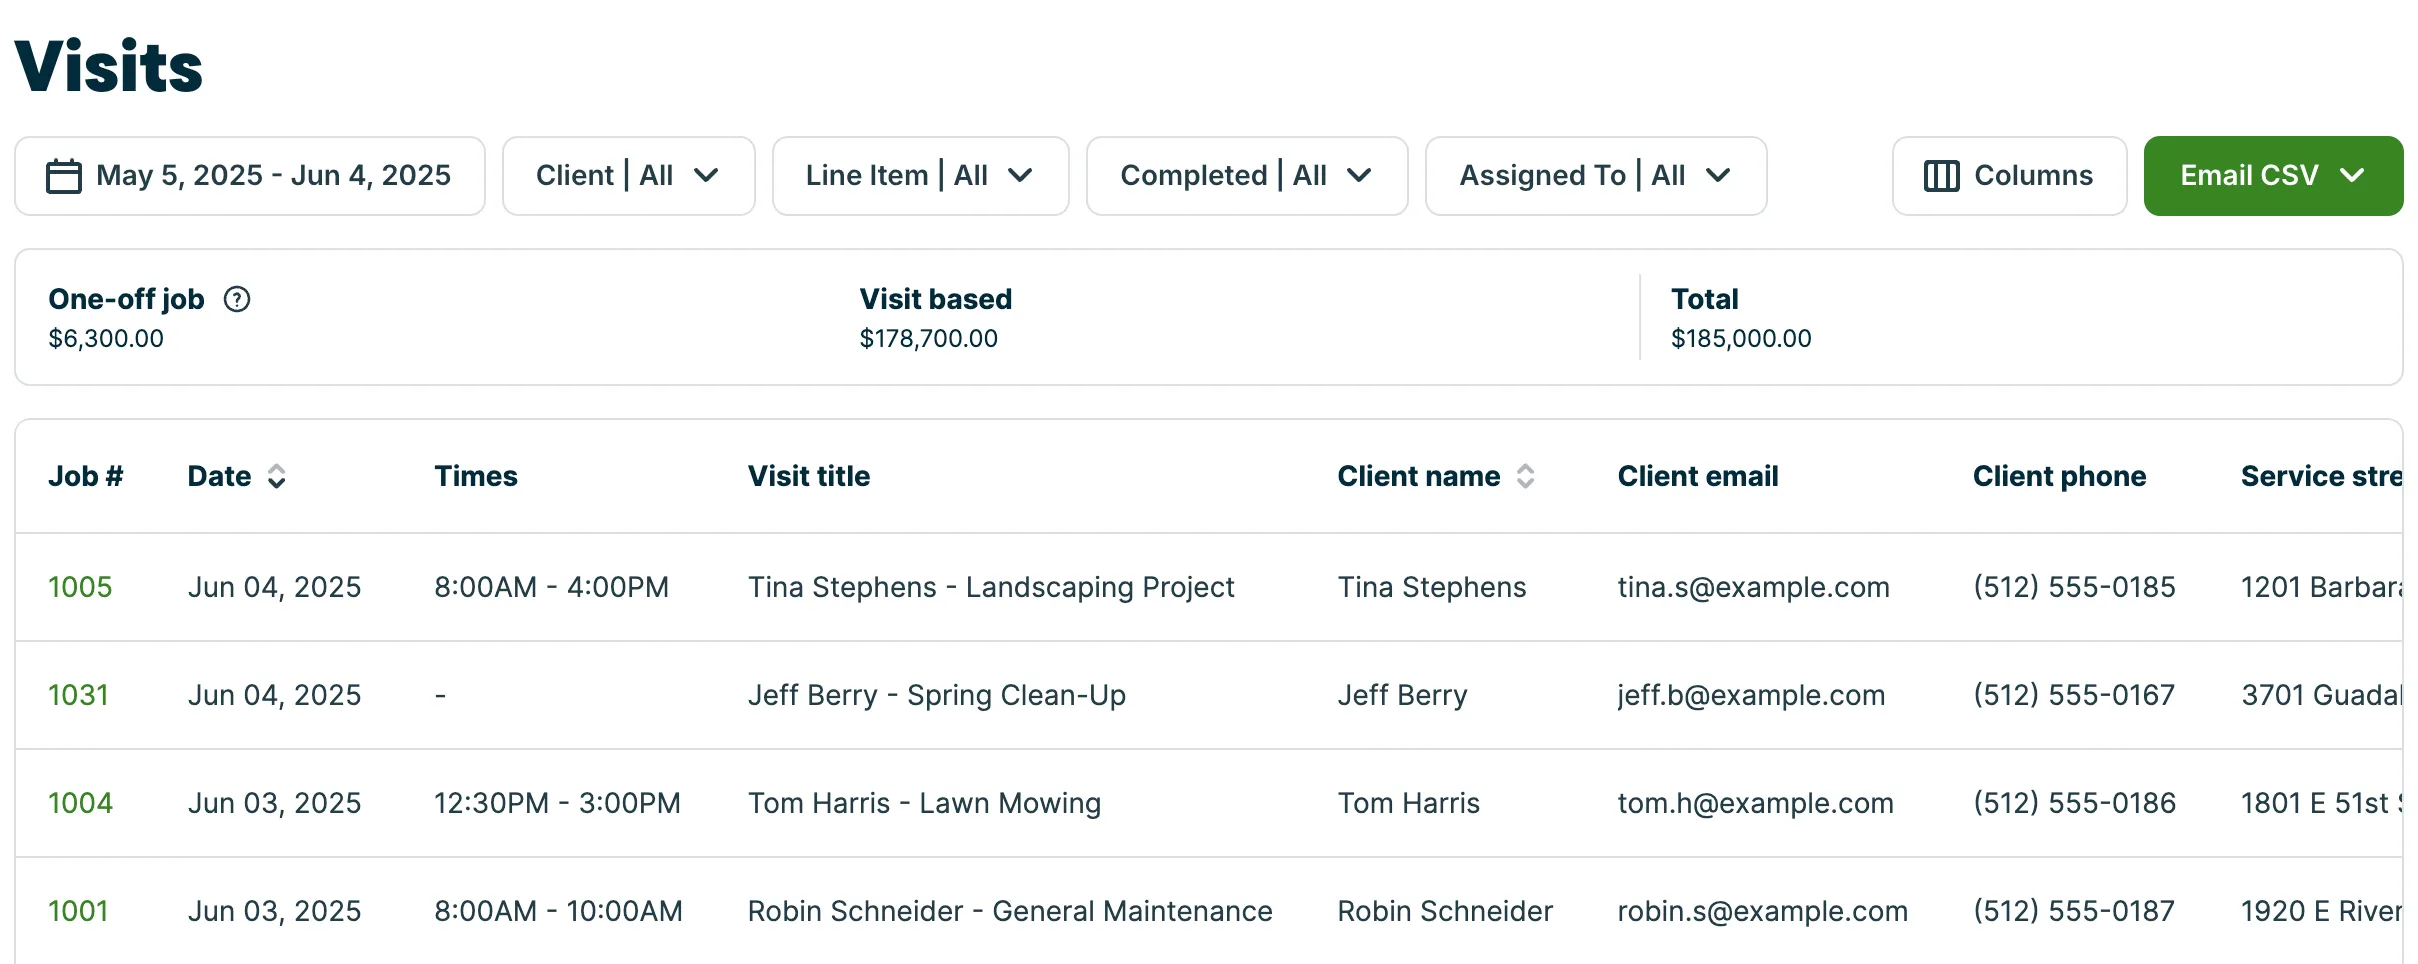Open job number 1005
Image resolution: width=2418 pixels, height=964 pixels.
click(80, 587)
